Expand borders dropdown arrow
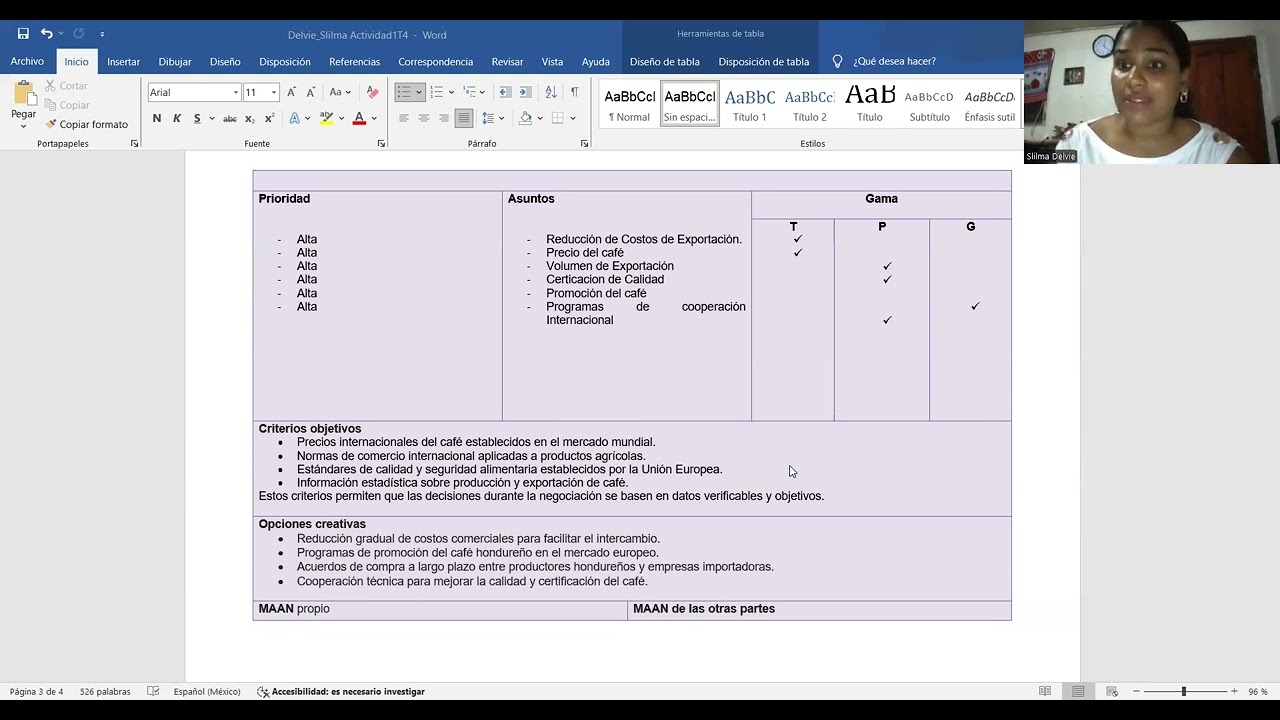This screenshot has width=1280, height=720. click(x=573, y=118)
